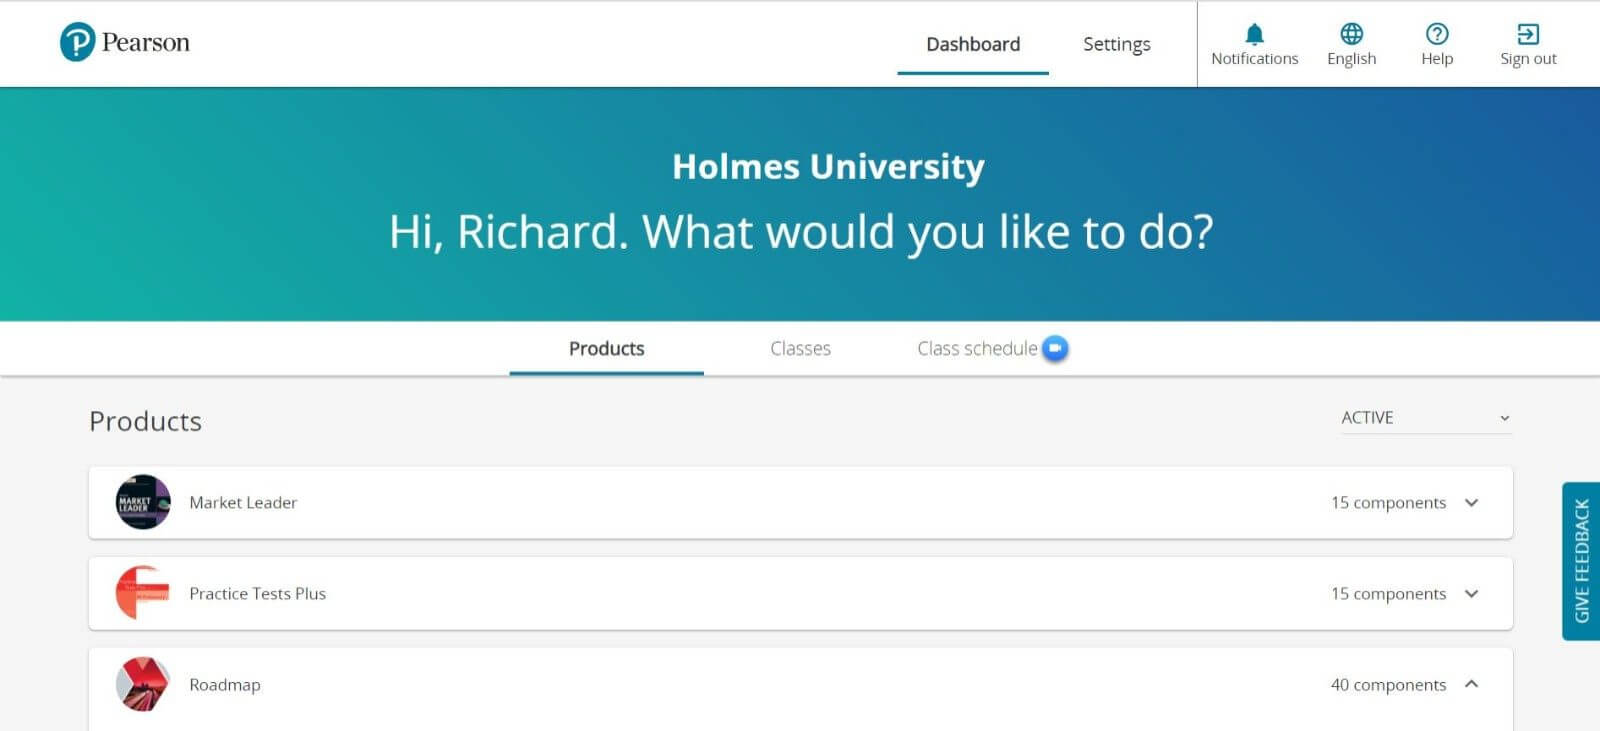Click the Sign out icon
Screen dimensions: 1600x731
(1528, 34)
